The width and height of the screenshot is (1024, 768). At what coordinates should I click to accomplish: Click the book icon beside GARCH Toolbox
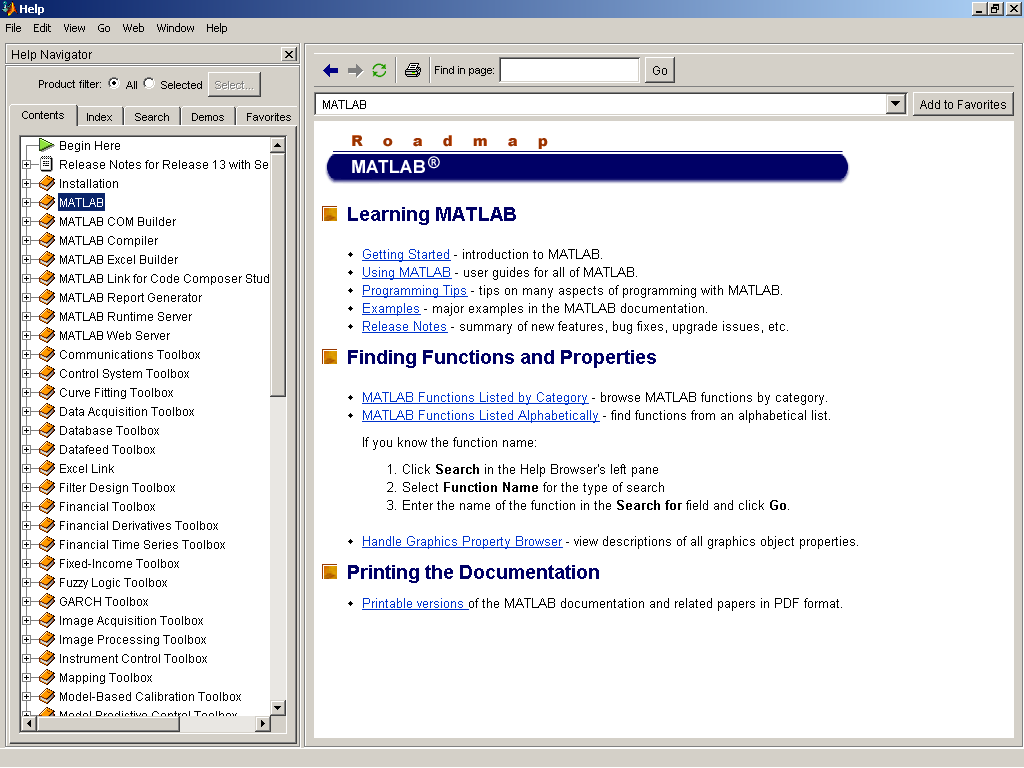point(46,600)
